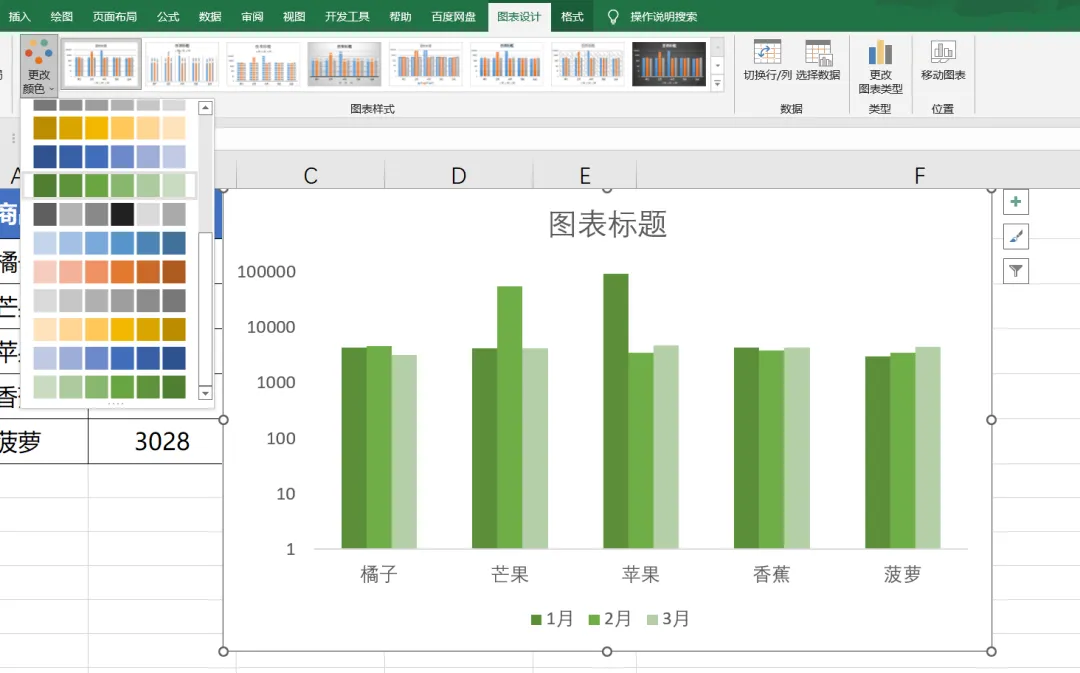Click the color palette scroll up arrow
This screenshot has width=1080, height=673.
(205, 108)
